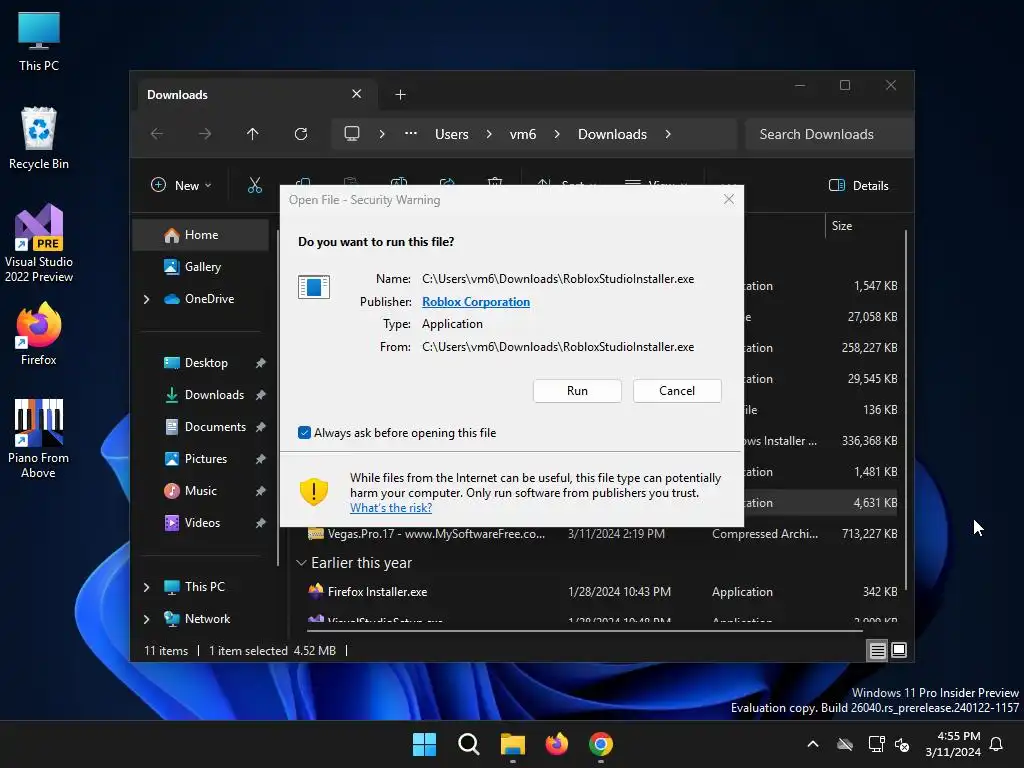Expand the OneDrive tree node
The image size is (1024, 768).
(146, 298)
